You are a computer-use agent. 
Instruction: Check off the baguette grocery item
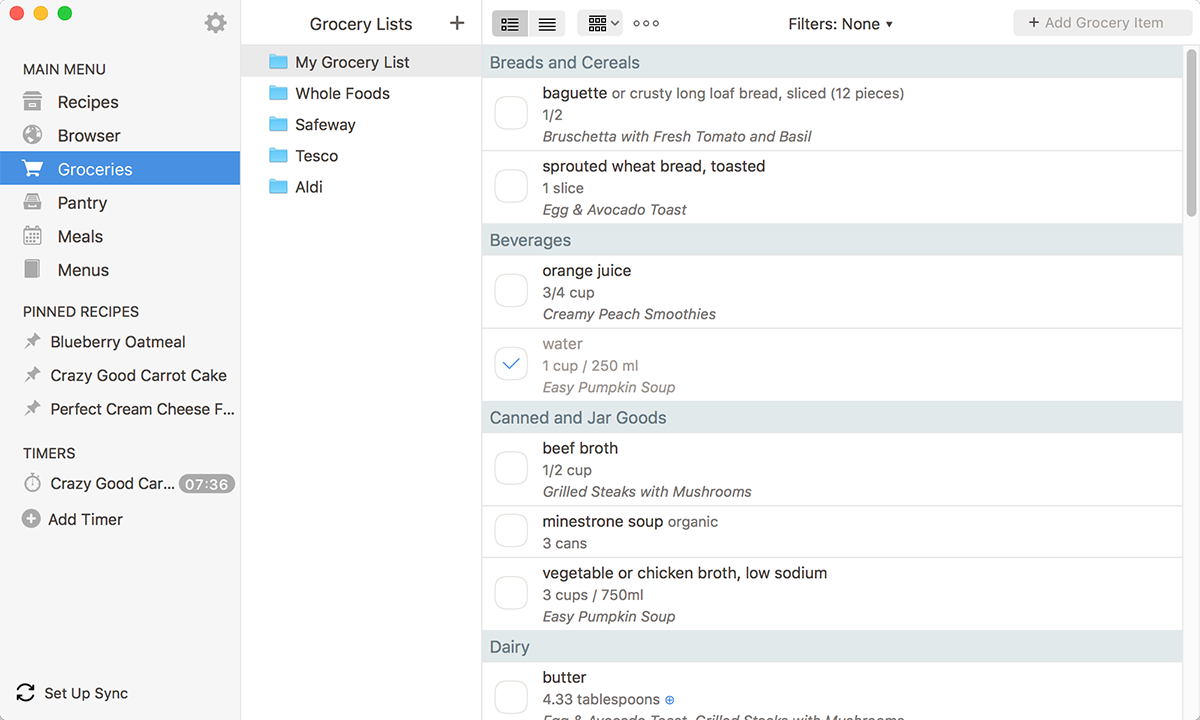(x=511, y=113)
